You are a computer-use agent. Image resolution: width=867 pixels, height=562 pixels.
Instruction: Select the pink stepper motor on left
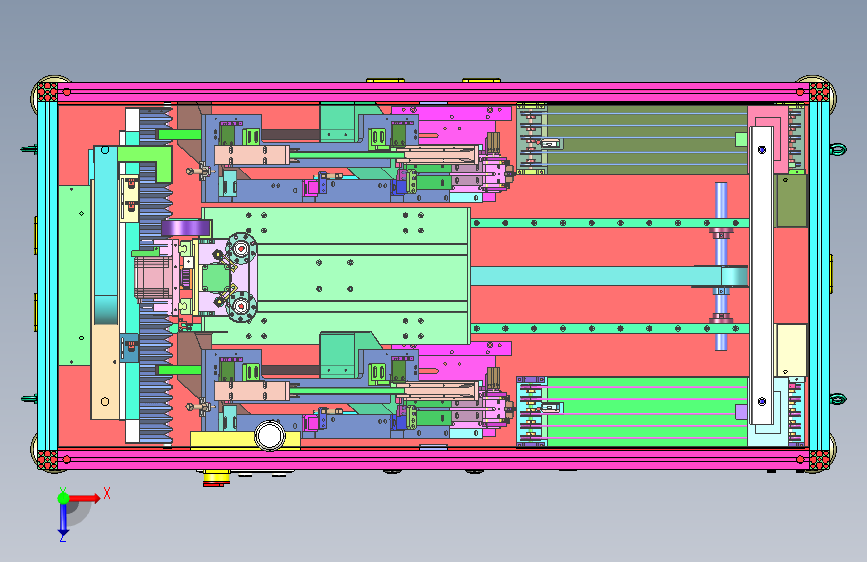[x=153, y=278]
